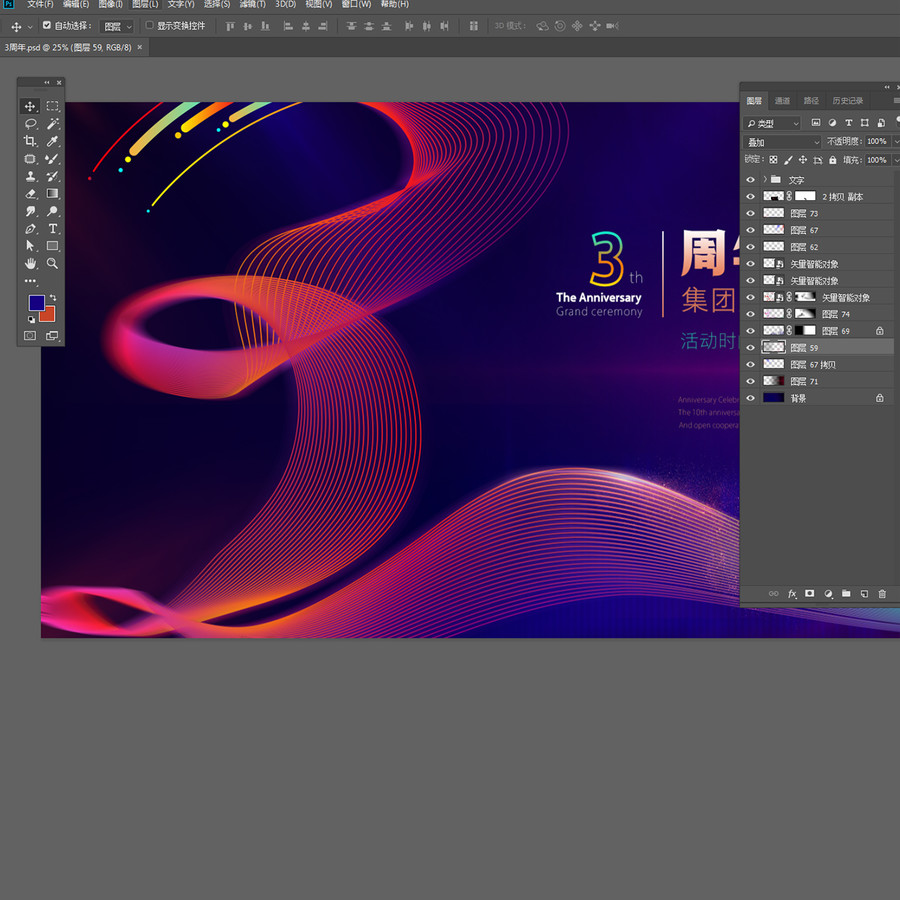Open the blend mode 叠加 dropdown
Screen dimensions: 900x900
783,142
